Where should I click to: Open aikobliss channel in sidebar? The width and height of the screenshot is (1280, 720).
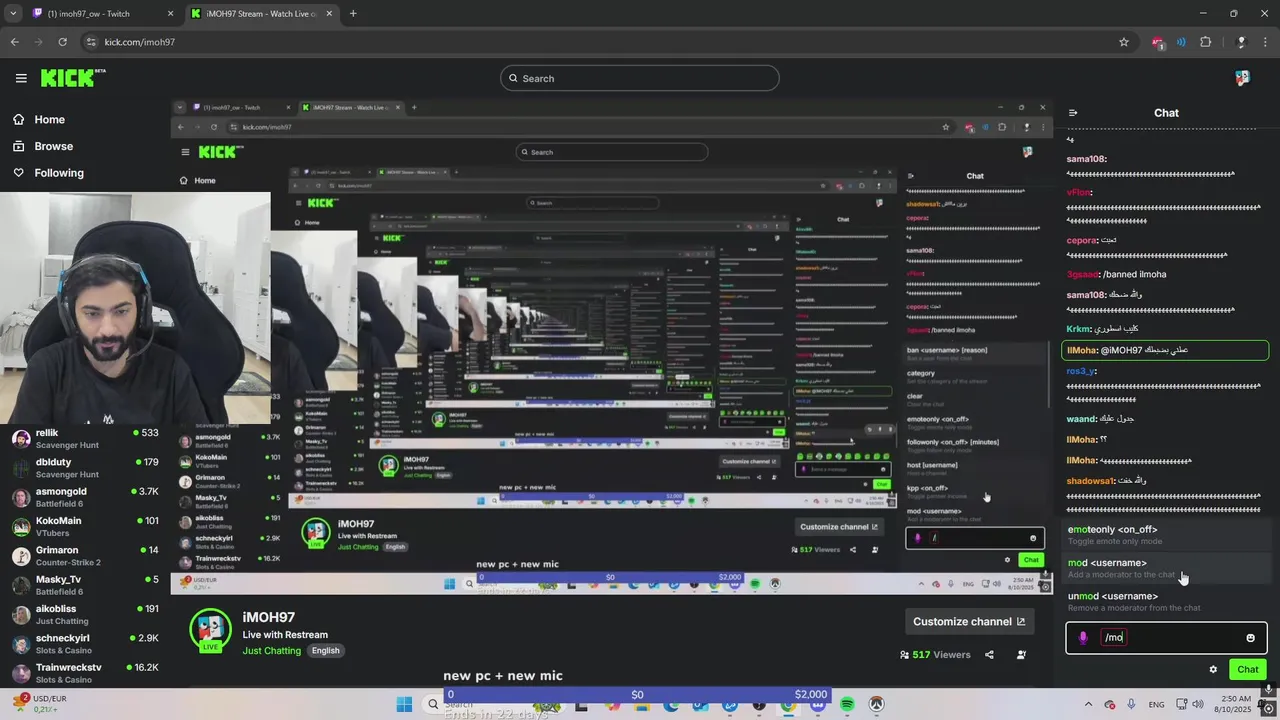point(84,614)
